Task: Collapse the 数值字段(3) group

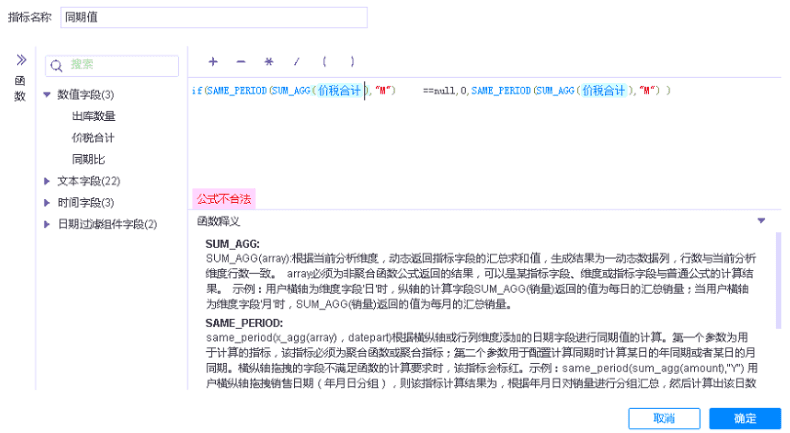Action: (x=47, y=94)
